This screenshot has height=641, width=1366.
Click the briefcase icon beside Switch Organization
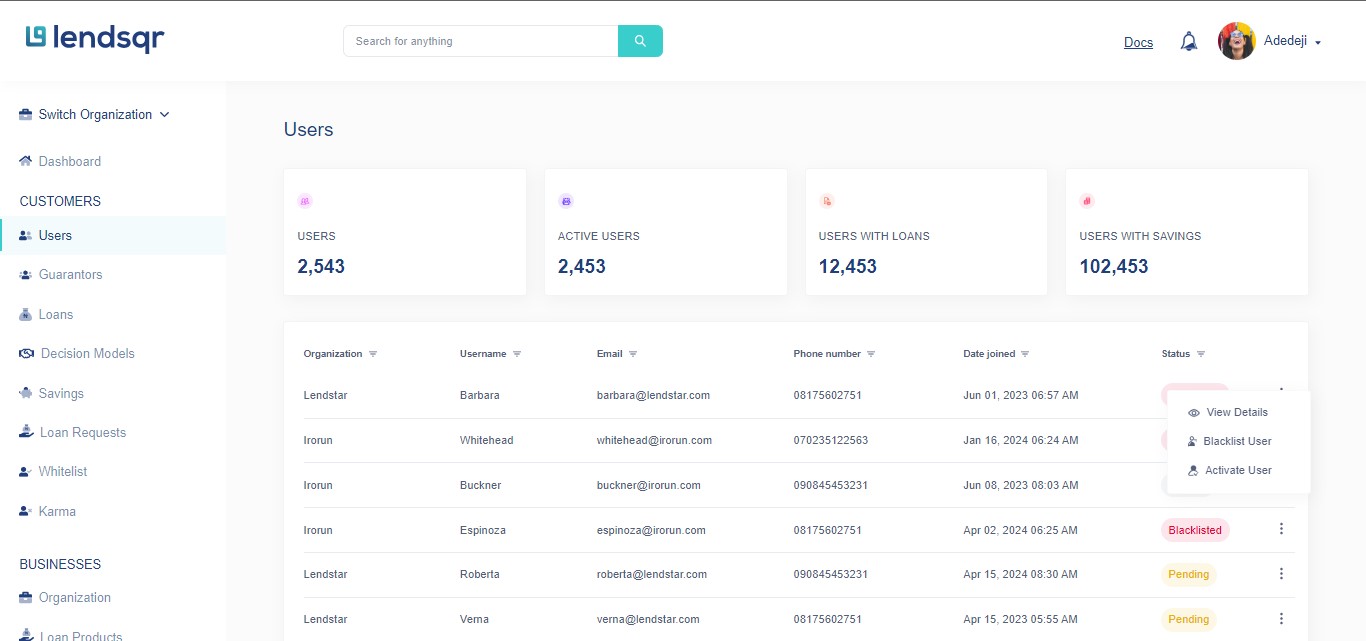tap(26, 115)
